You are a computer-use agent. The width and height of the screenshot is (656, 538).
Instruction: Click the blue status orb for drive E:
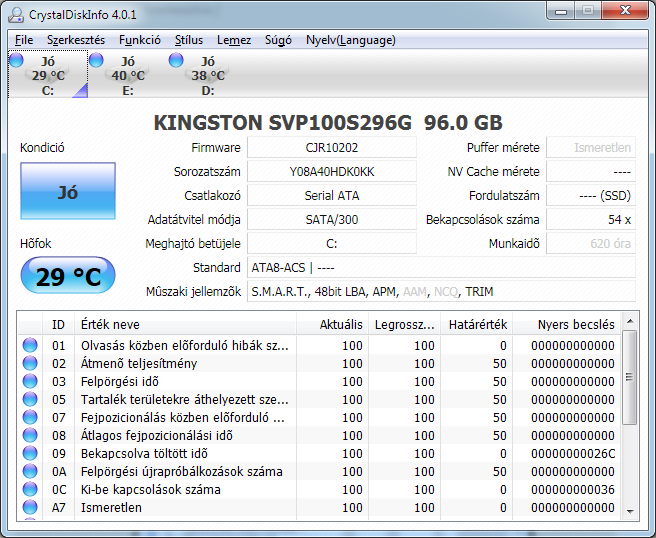pyautogui.click(x=96, y=61)
